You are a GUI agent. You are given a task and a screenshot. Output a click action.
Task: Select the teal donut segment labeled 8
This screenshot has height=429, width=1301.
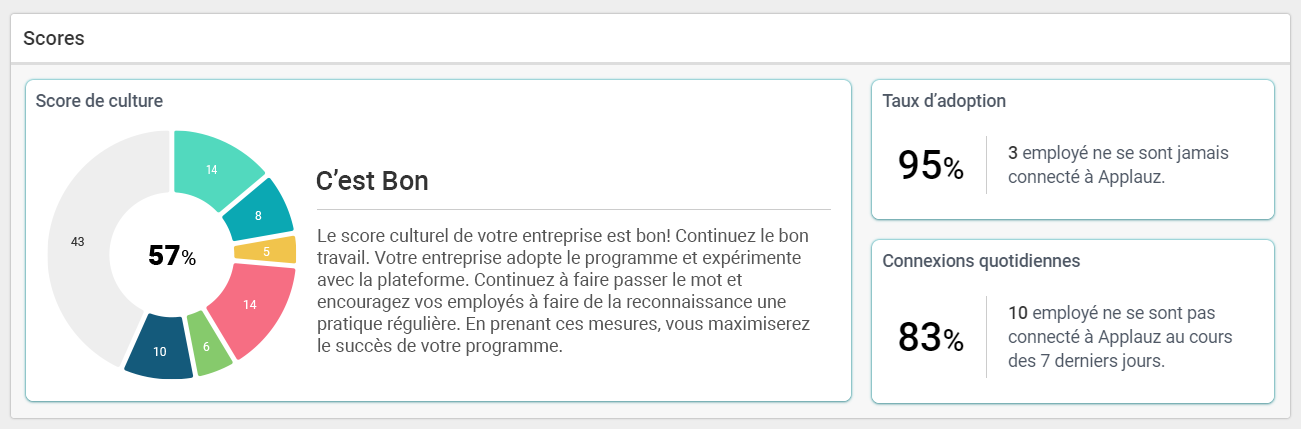pos(258,213)
